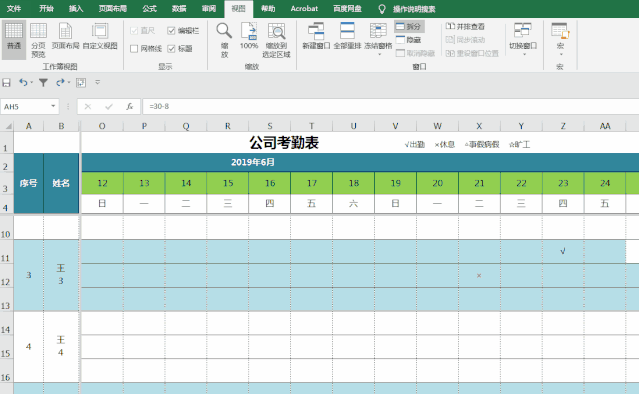Click Synchronous Scrolling (同步滚动)

tap(465, 40)
